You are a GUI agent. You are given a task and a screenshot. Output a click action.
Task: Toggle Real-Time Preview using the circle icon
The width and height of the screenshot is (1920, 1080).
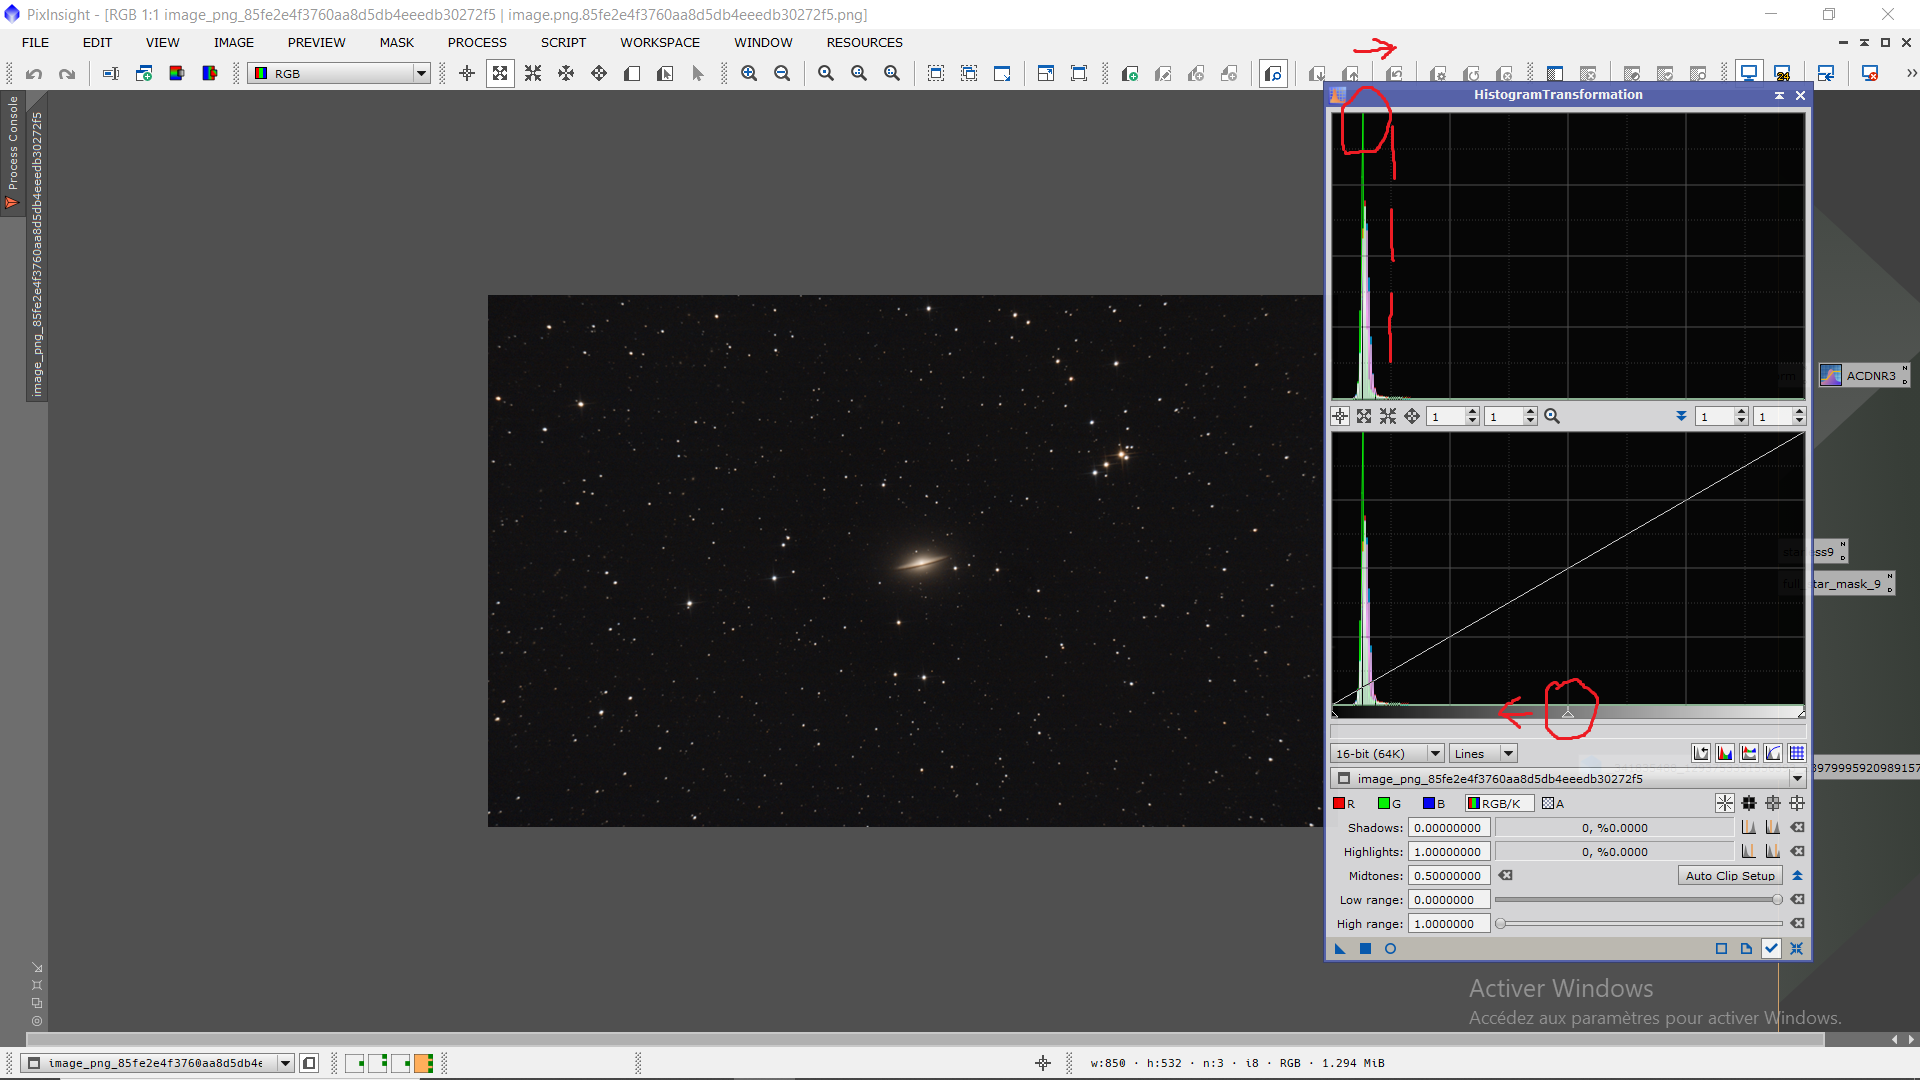[1390, 949]
